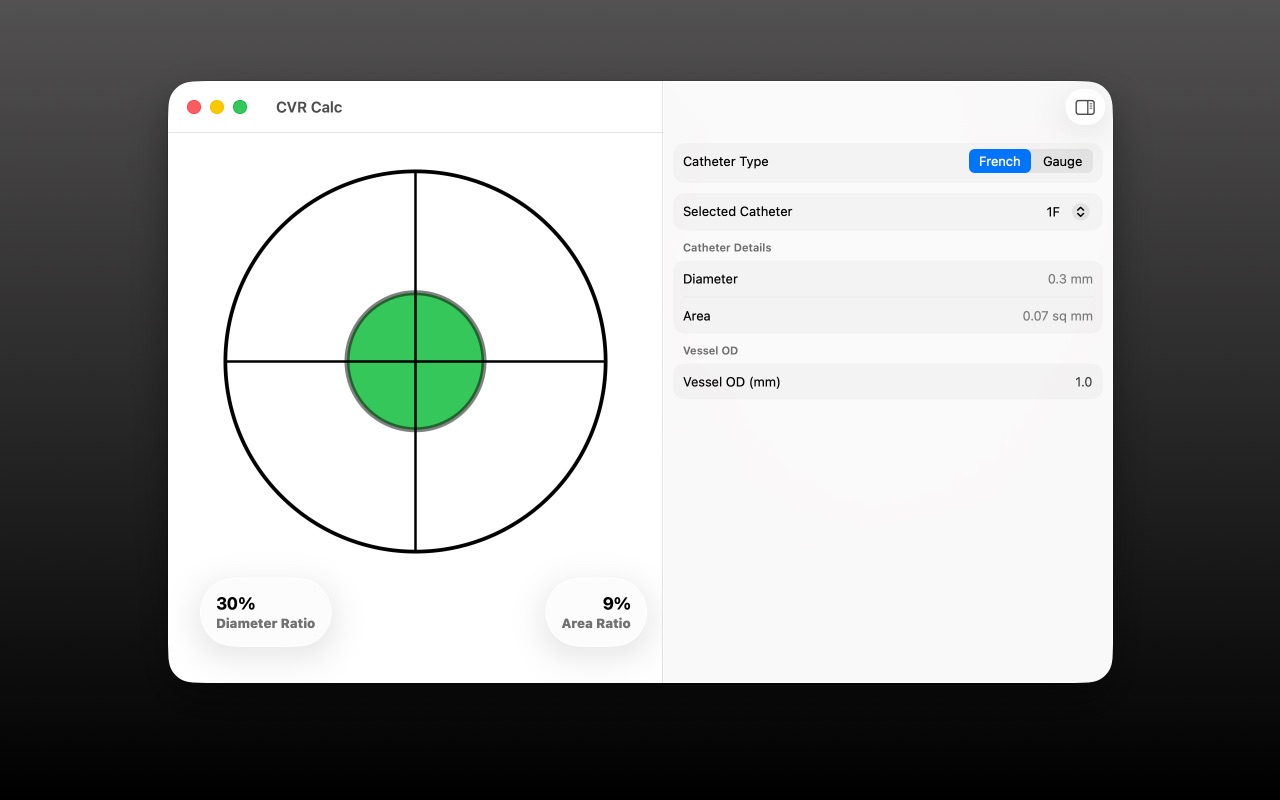
Task: Click the Catheter Type row label
Action: (x=726, y=161)
